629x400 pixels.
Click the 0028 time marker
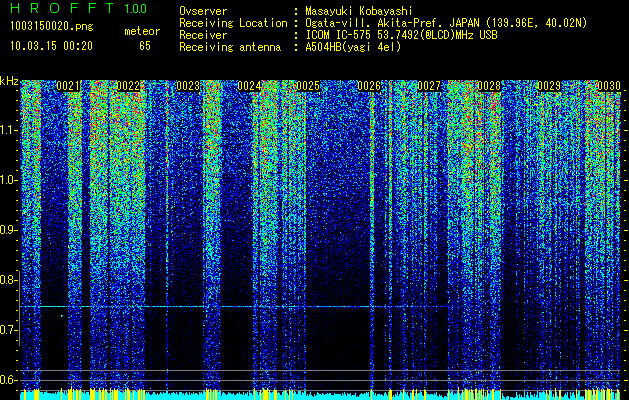(489, 86)
